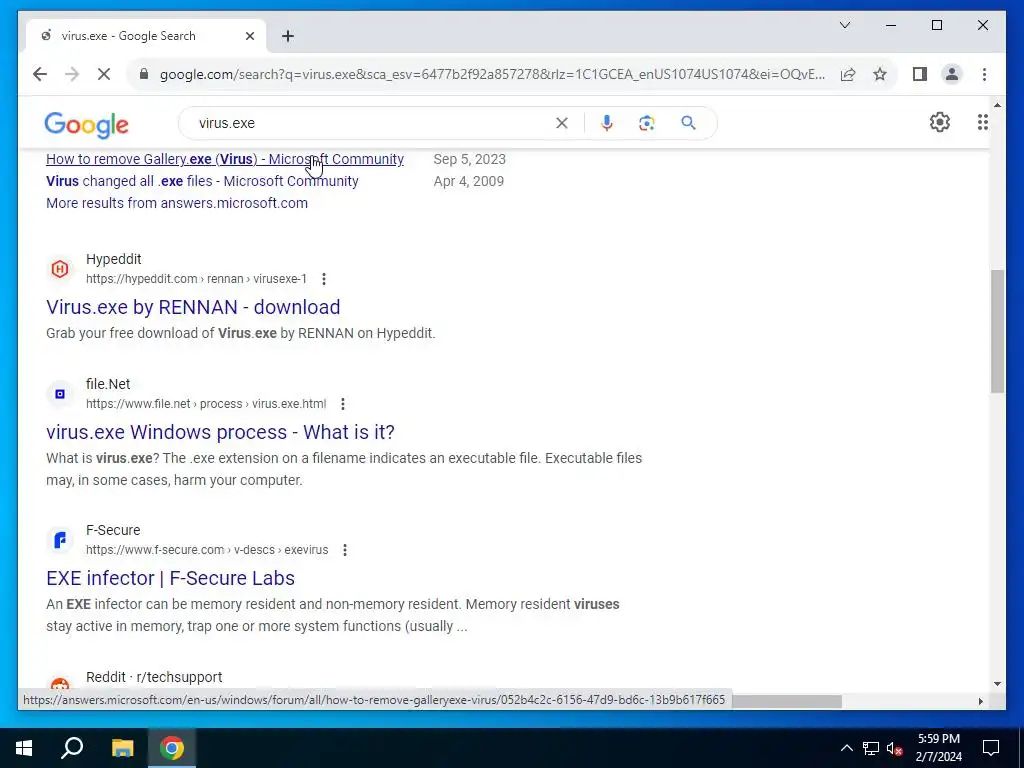The width and height of the screenshot is (1024, 768).
Task: Show hidden system tray icons
Action: [x=846, y=748]
